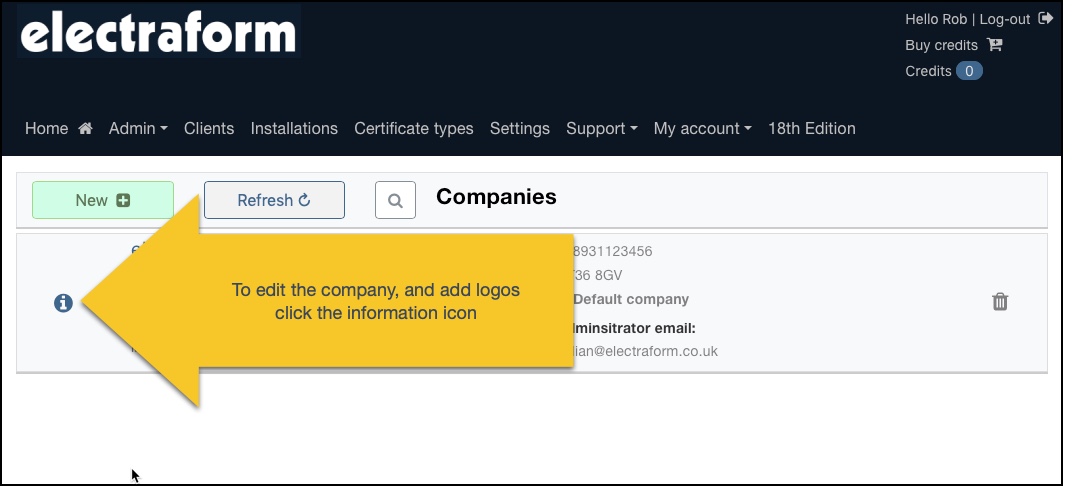The width and height of the screenshot is (1080, 486).
Task: Go to the Home page
Action: pyautogui.click(x=46, y=129)
